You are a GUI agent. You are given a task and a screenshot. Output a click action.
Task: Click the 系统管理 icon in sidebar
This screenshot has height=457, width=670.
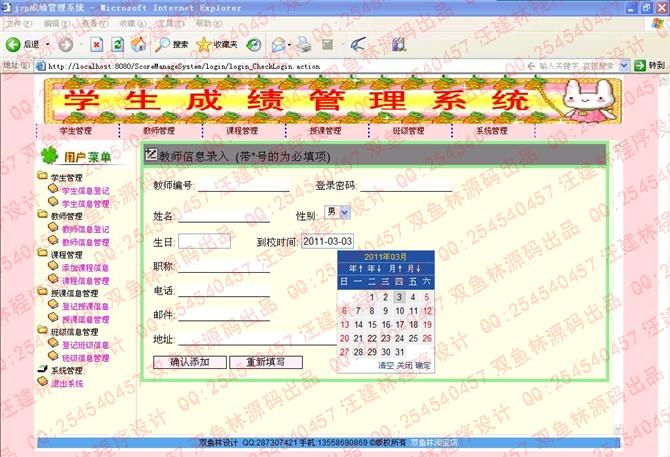tap(43, 369)
